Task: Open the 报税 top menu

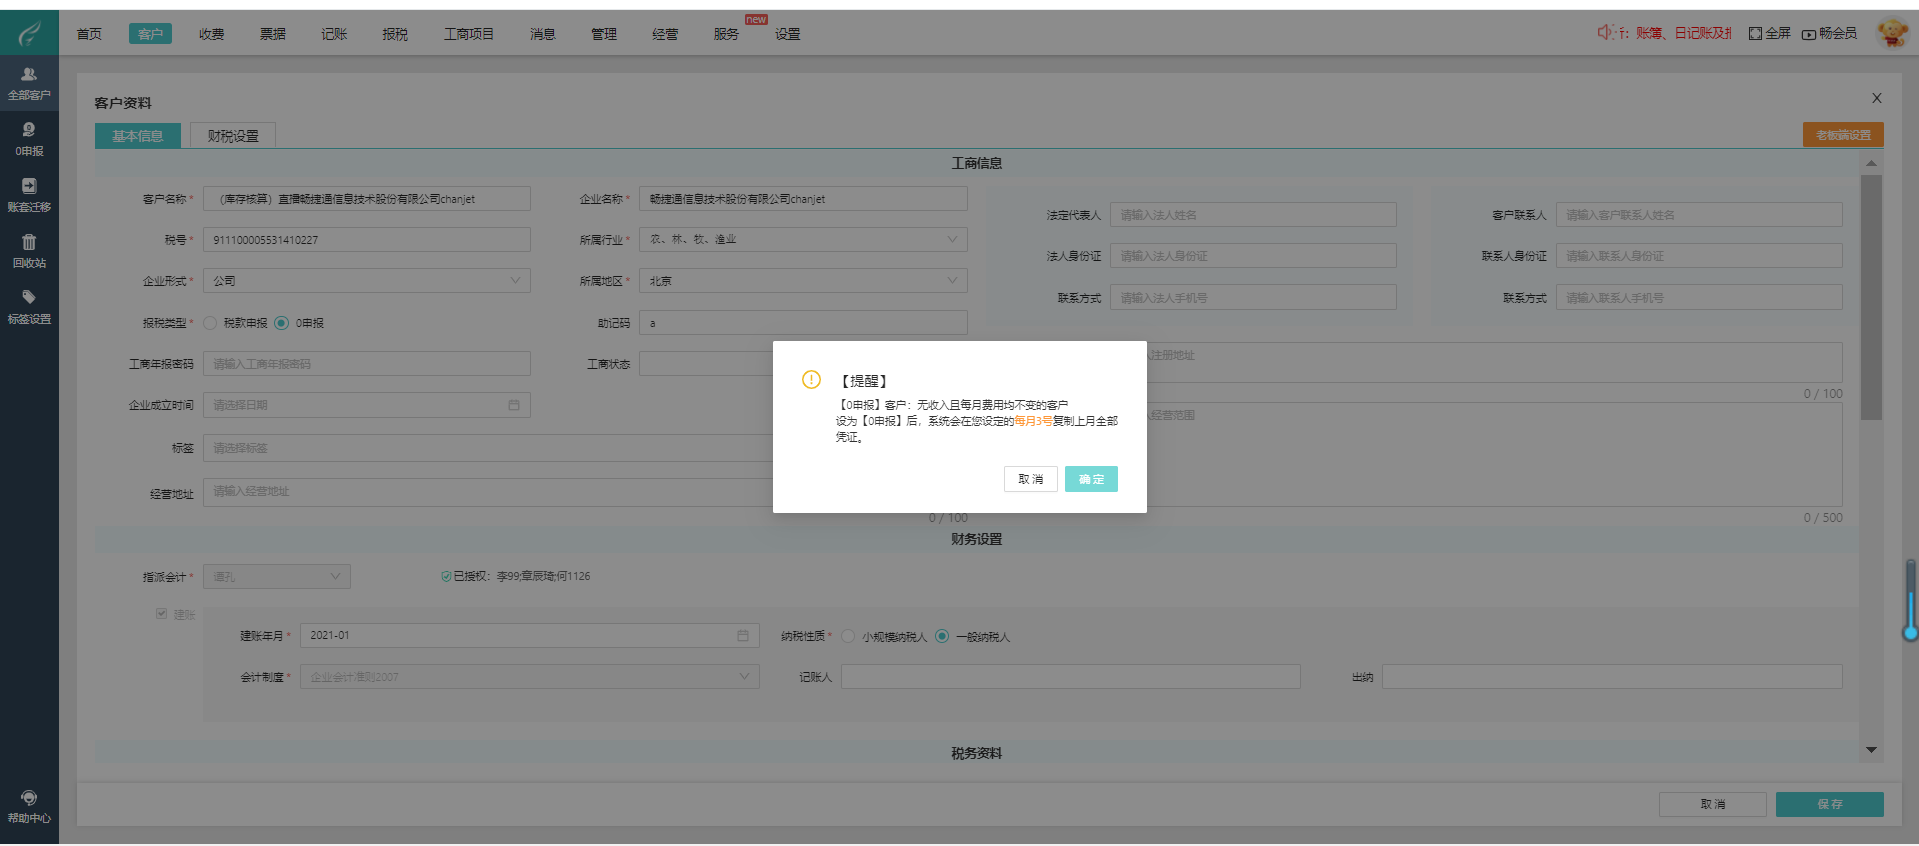Action: coord(395,34)
